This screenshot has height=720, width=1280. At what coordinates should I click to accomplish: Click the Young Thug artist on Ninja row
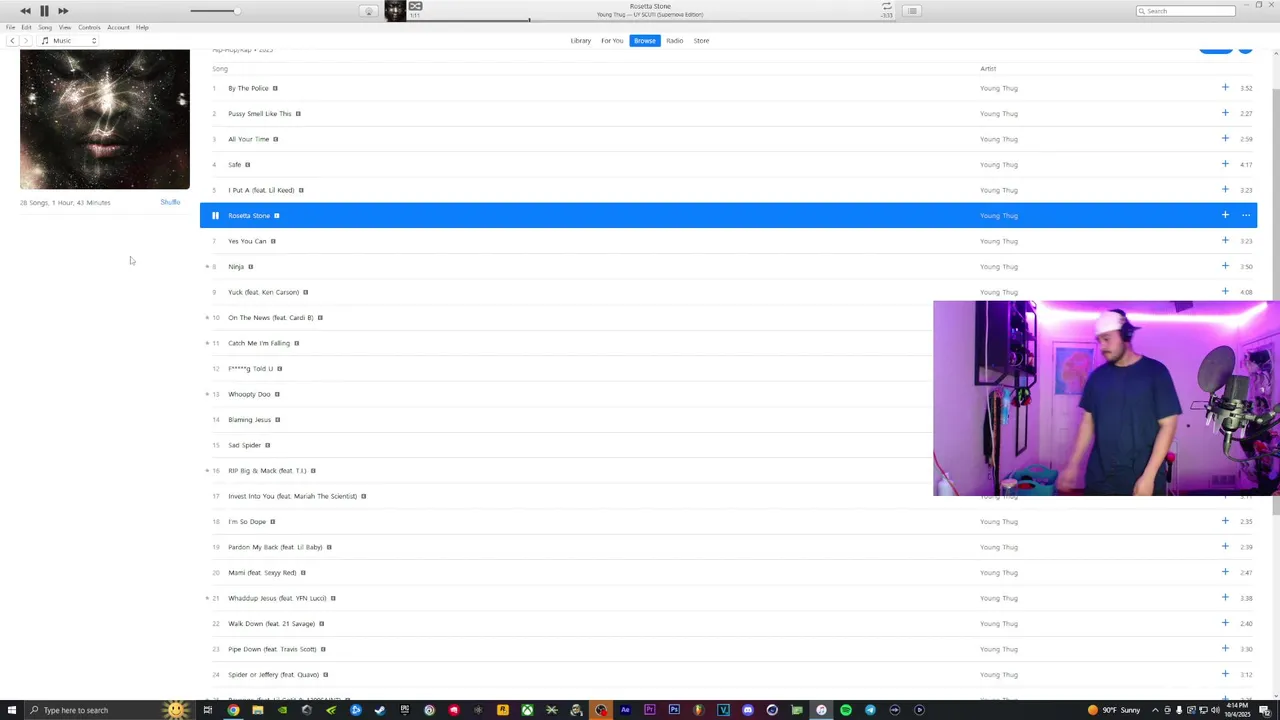[998, 267]
